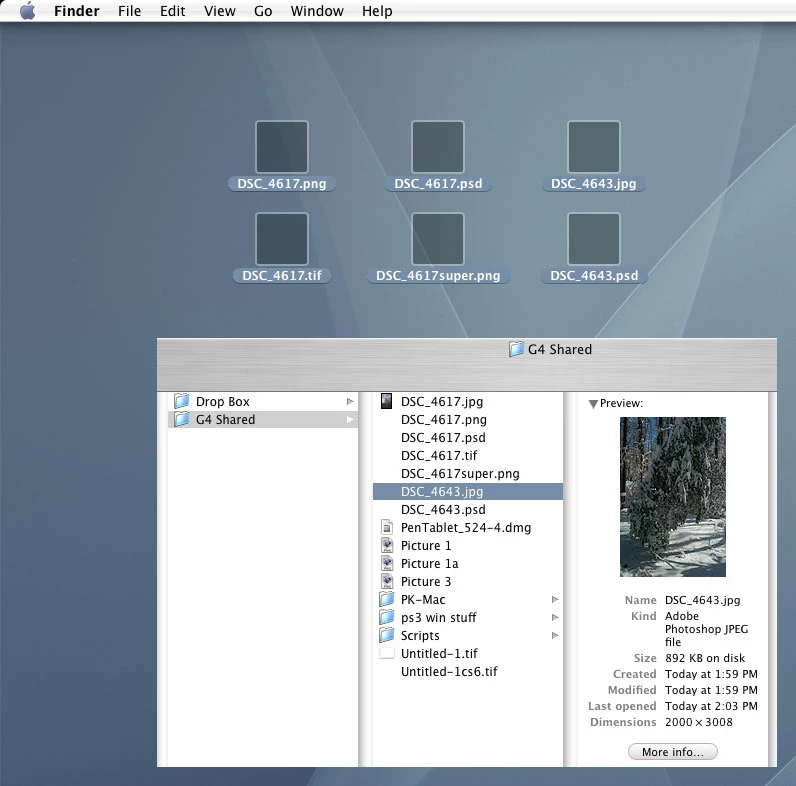Expand PK-Mac folder arrow
Image resolution: width=796 pixels, height=786 pixels.
click(555, 600)
